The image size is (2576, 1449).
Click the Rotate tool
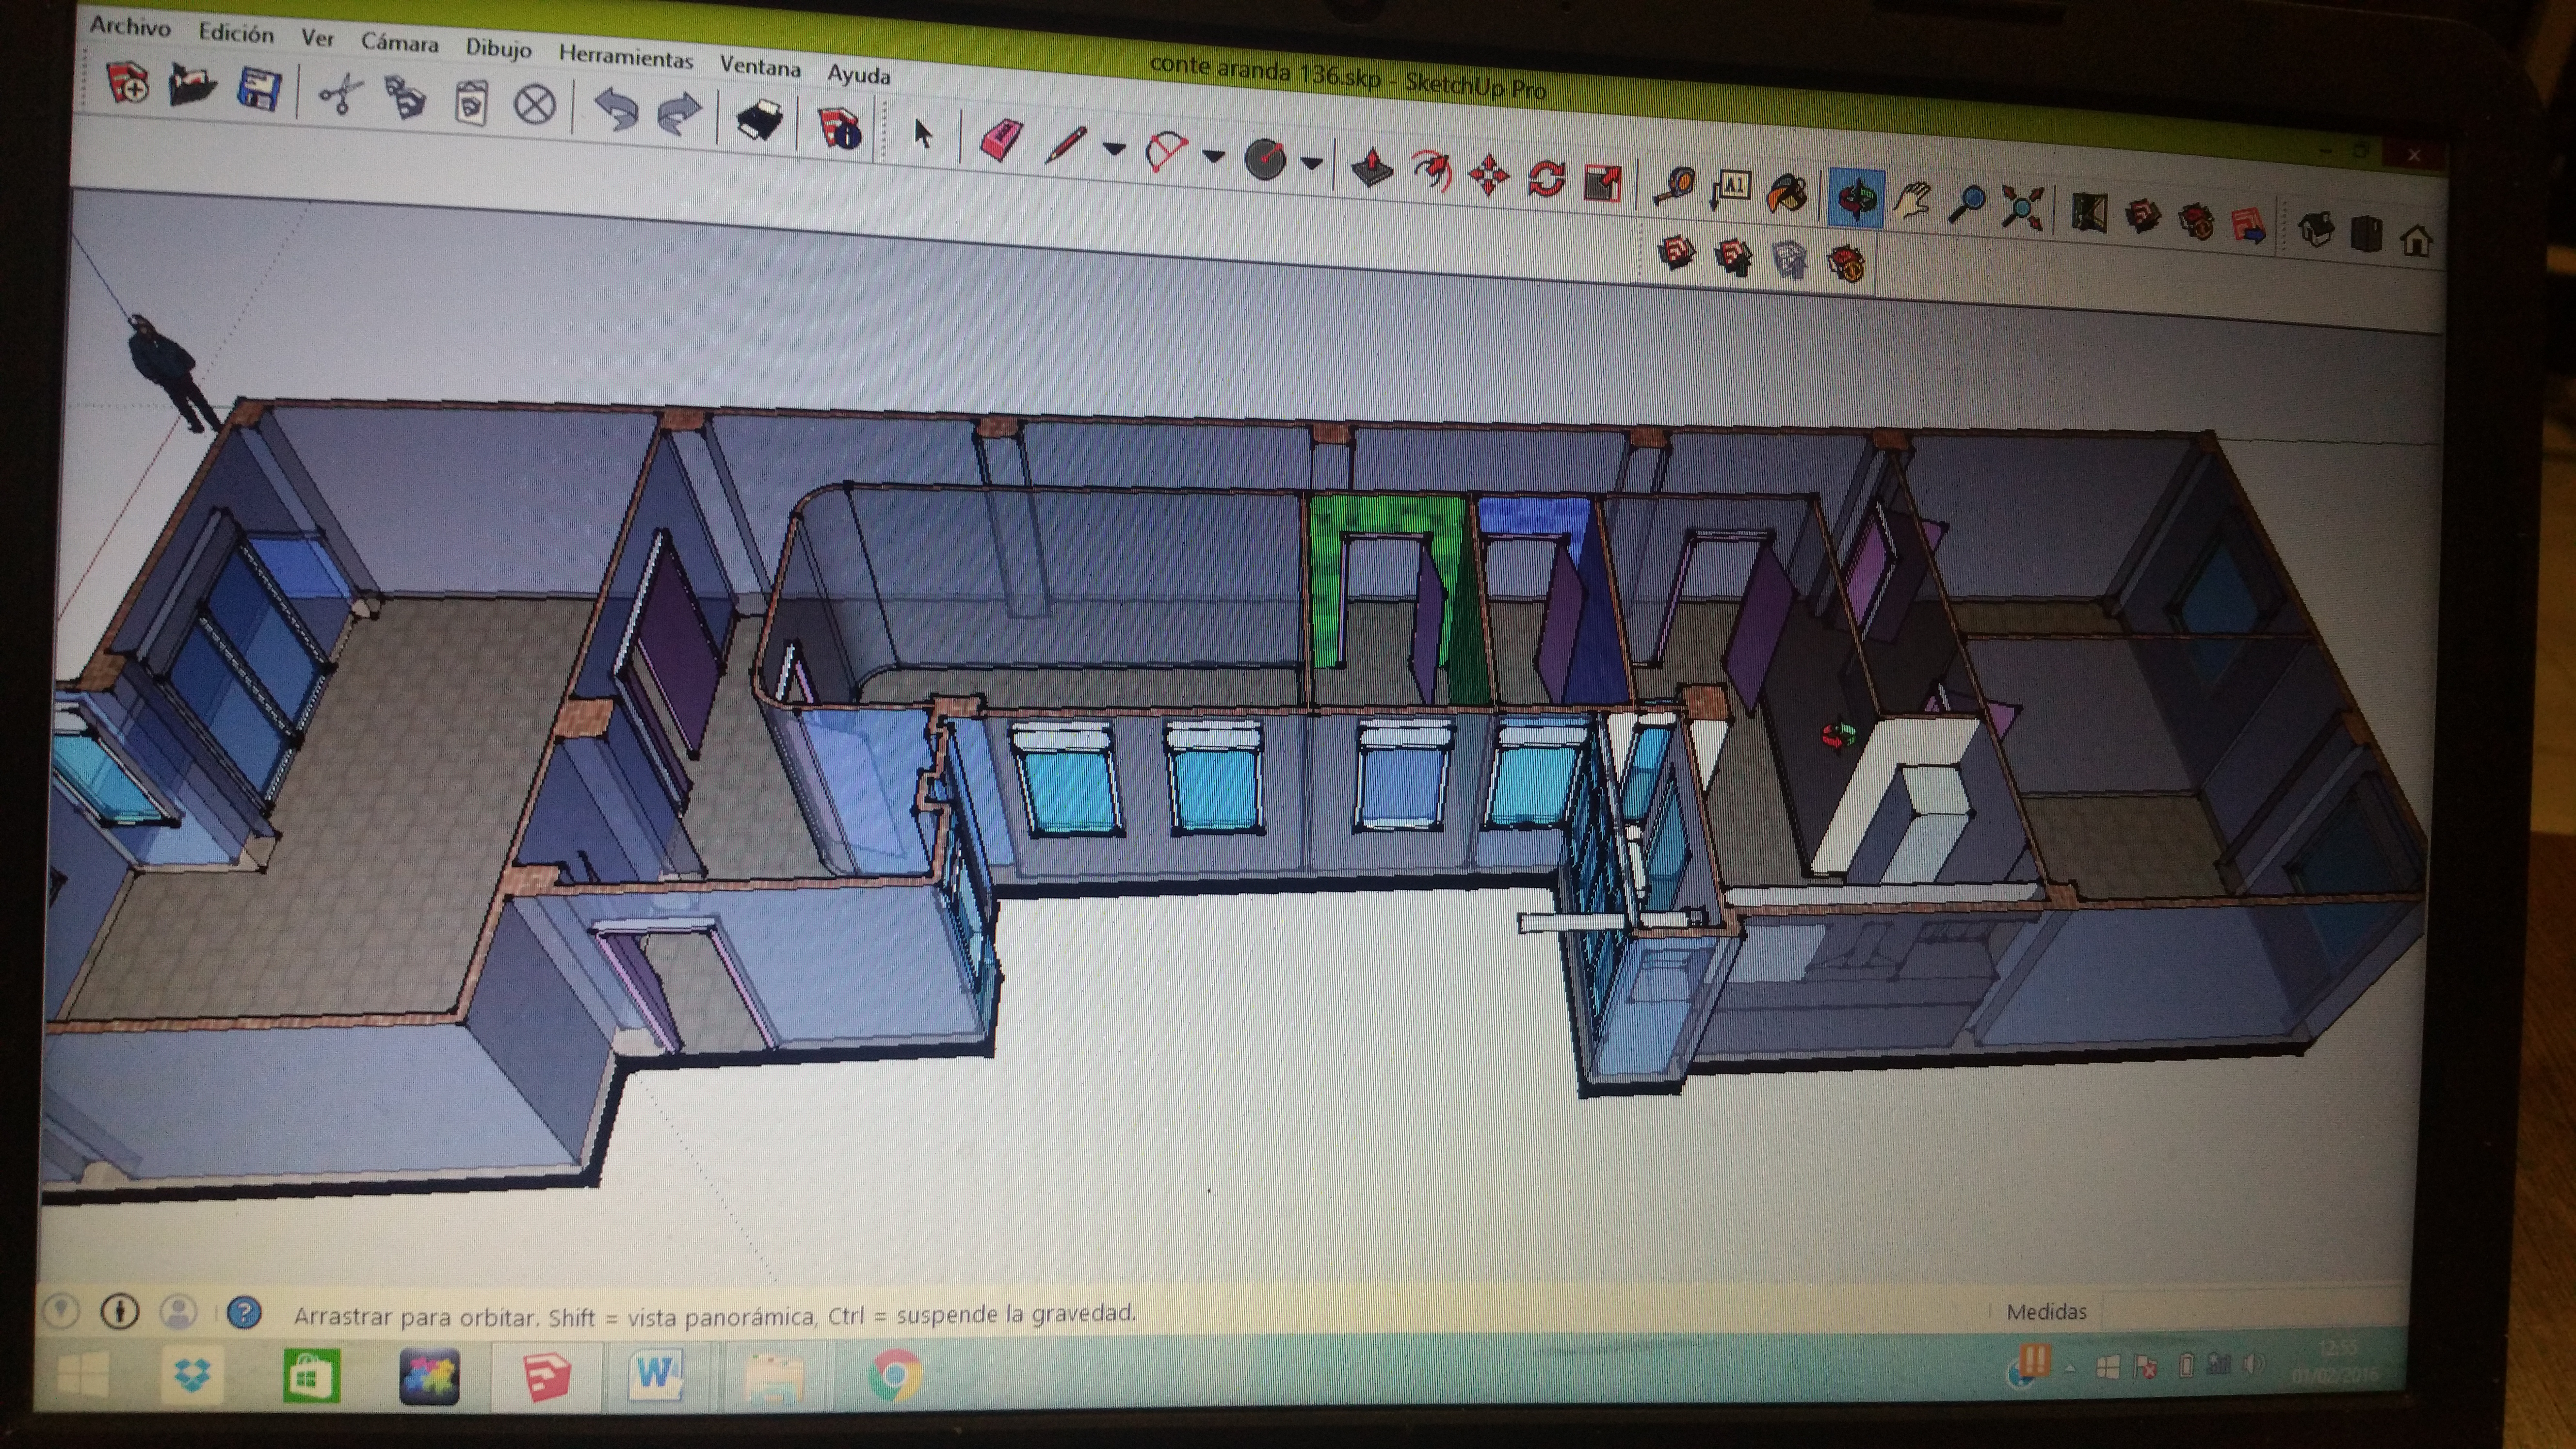(x=1546, y=180)
